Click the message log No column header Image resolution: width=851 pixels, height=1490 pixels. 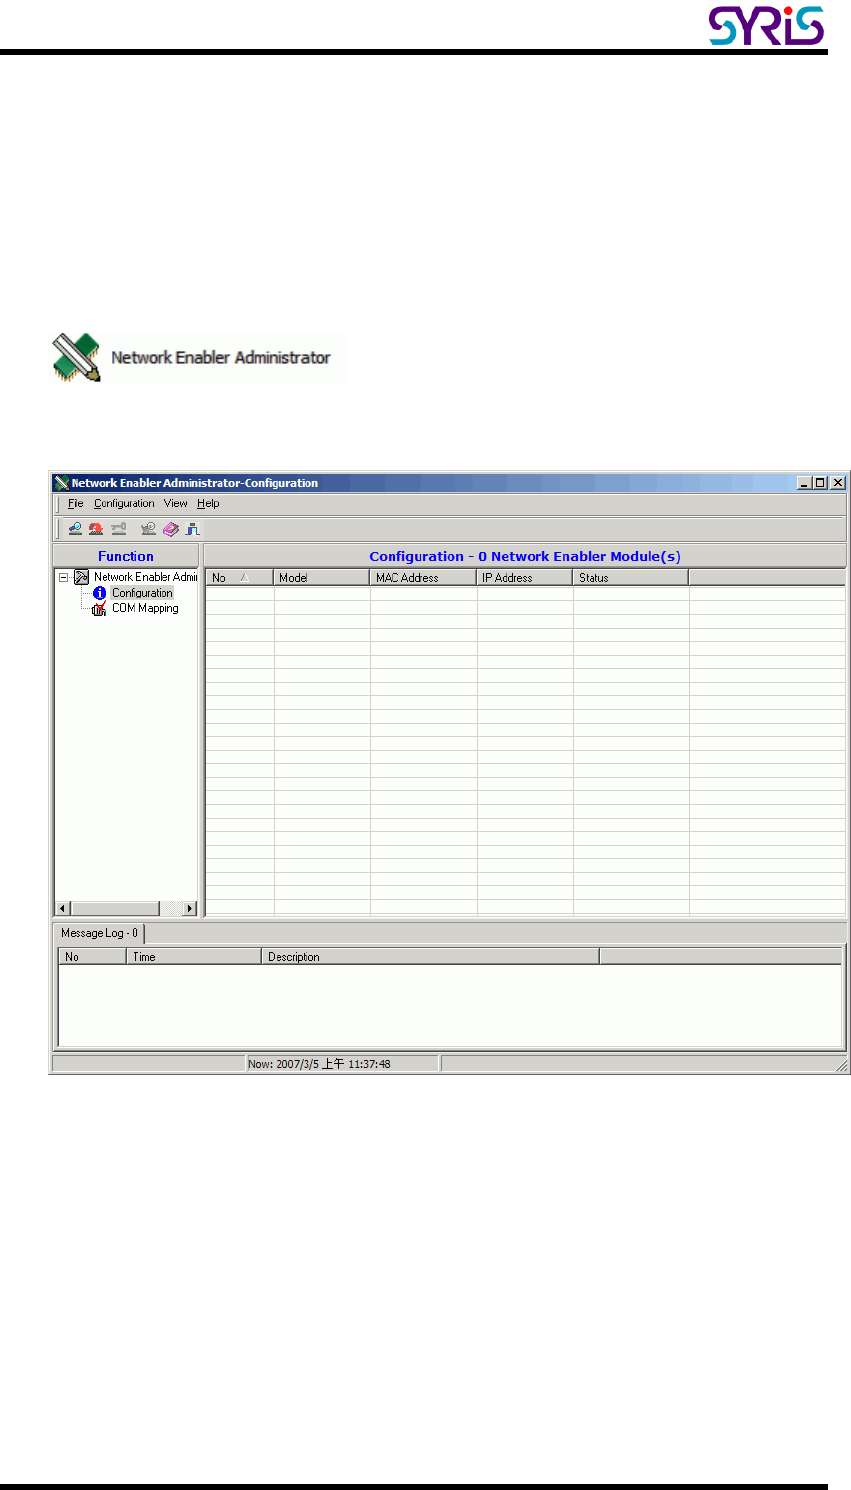93,957
